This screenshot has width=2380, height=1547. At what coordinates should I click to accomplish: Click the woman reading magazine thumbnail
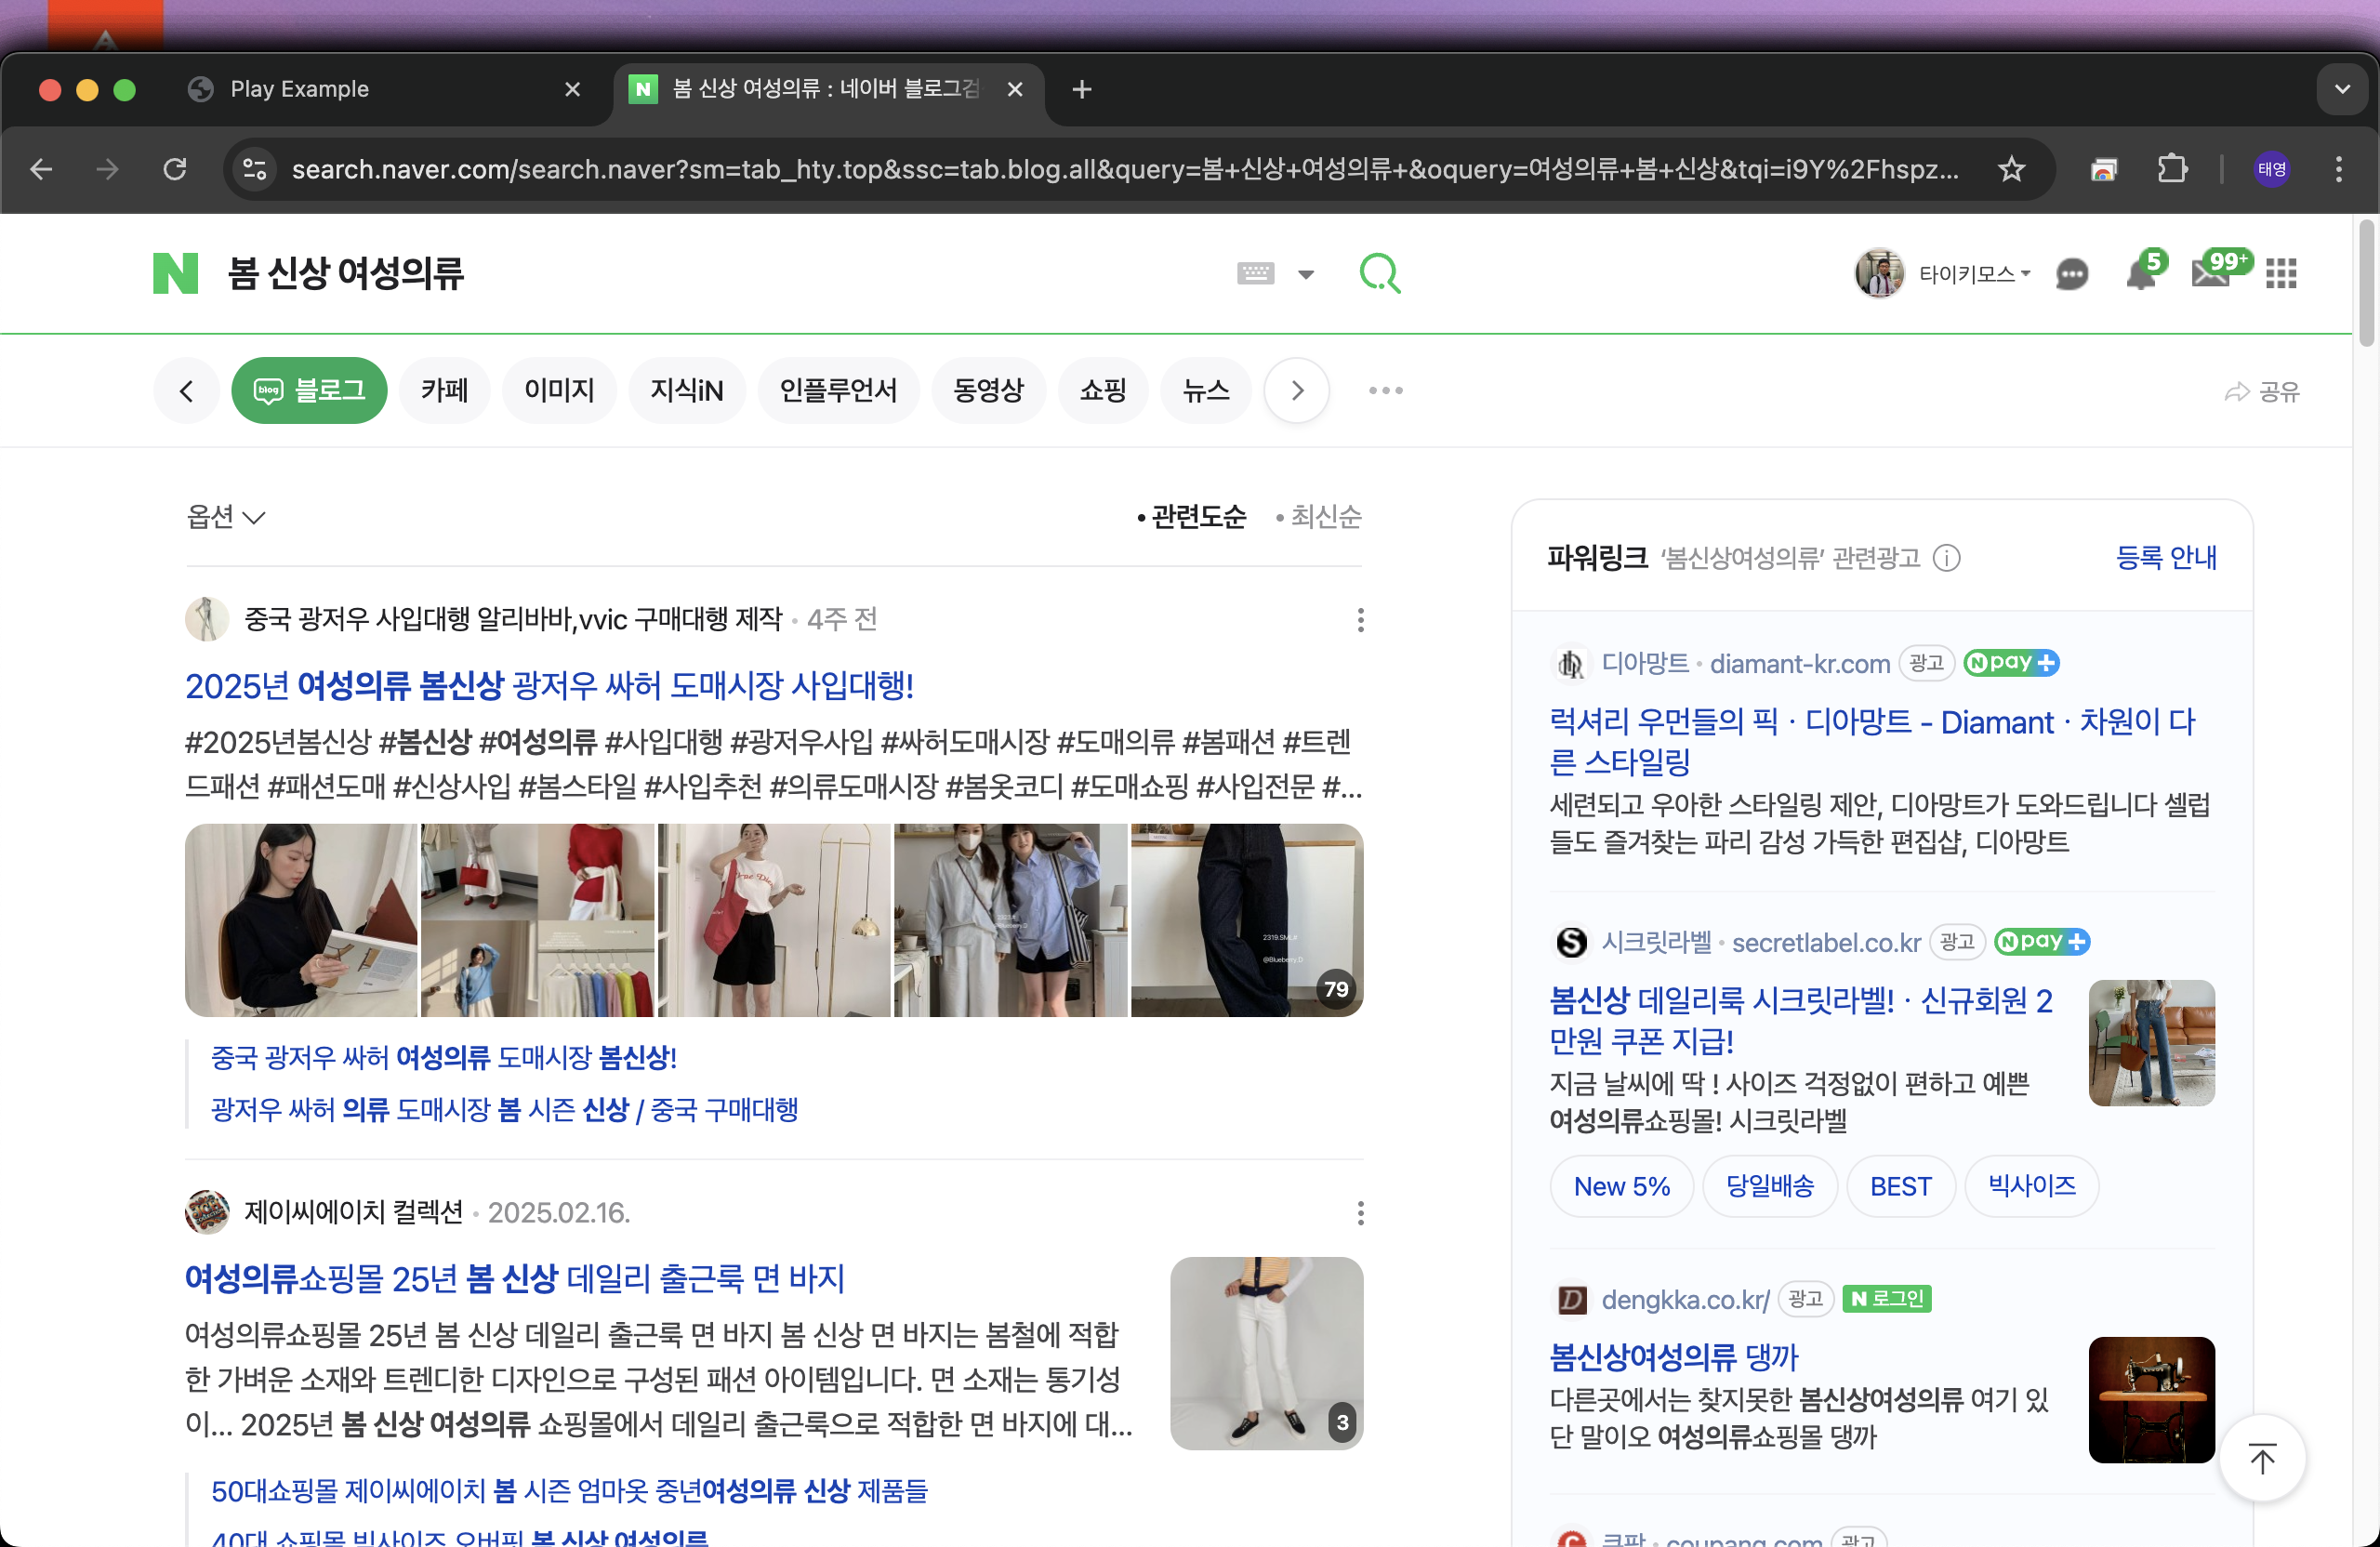click(301, 920)
